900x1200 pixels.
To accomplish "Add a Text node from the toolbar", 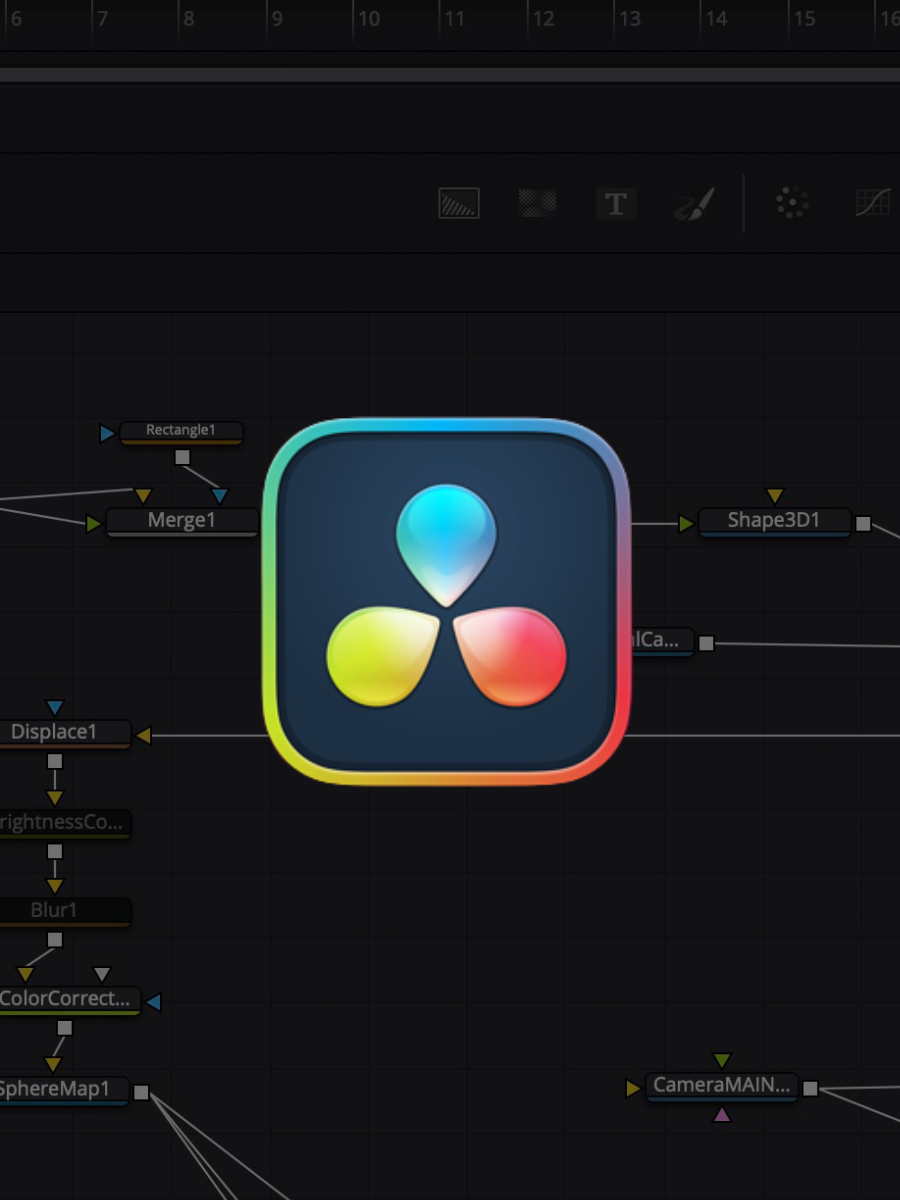I will (x=616, y=204).
